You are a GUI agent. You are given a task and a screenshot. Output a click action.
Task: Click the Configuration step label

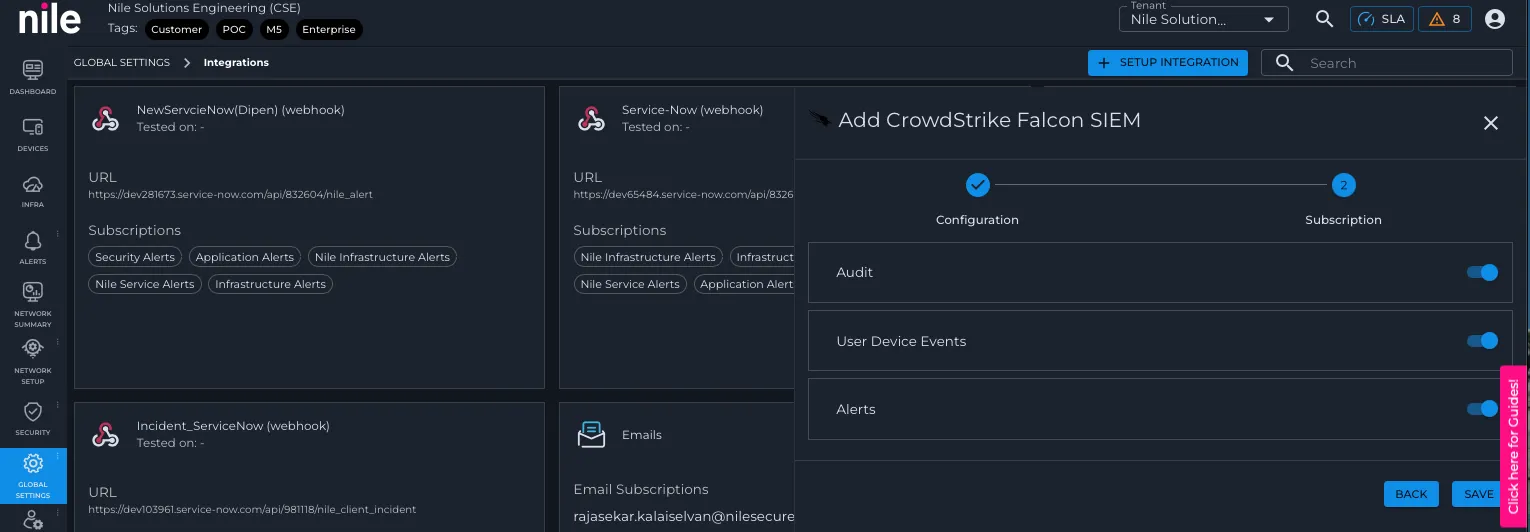click(x=977, y=220)
